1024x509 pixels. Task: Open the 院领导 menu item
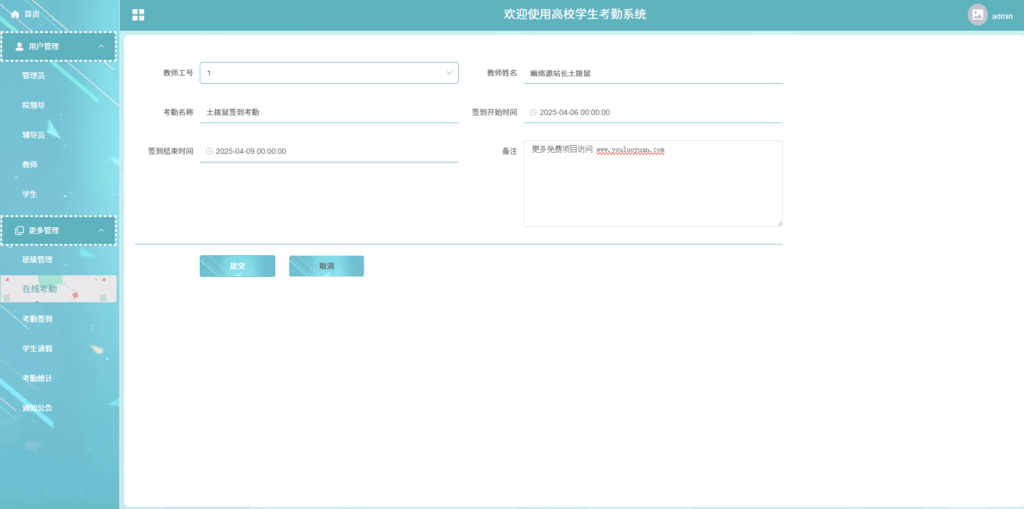pos(33,105)
